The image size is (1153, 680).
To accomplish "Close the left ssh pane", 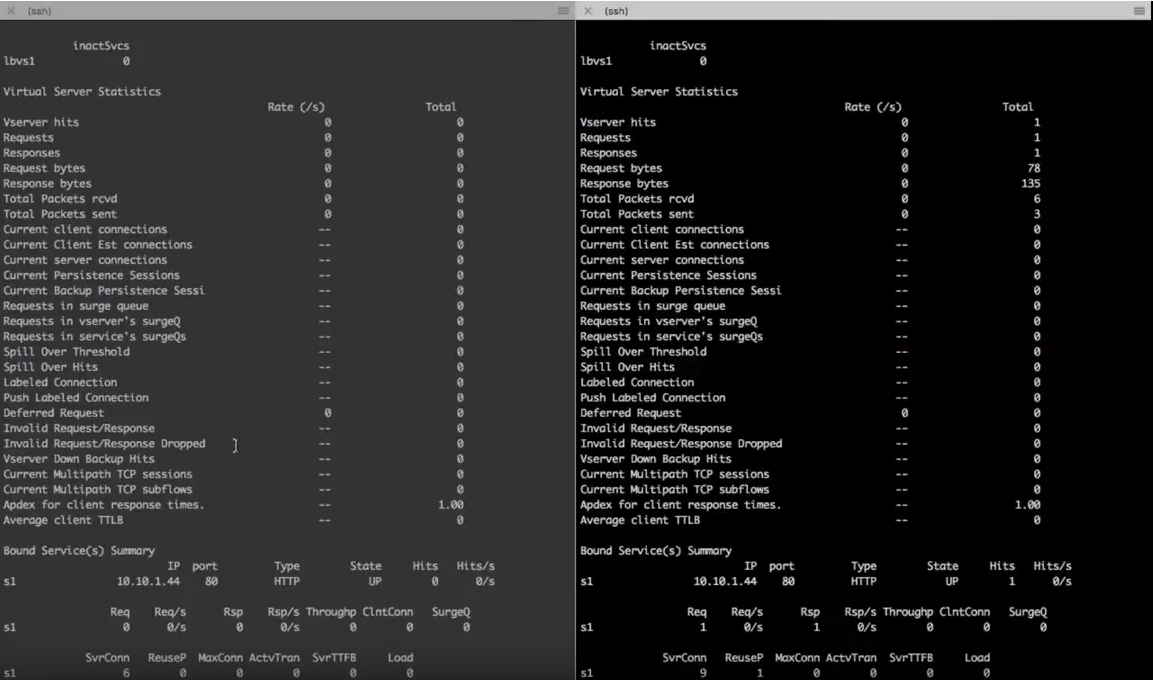I will click(x=11, y=10).
